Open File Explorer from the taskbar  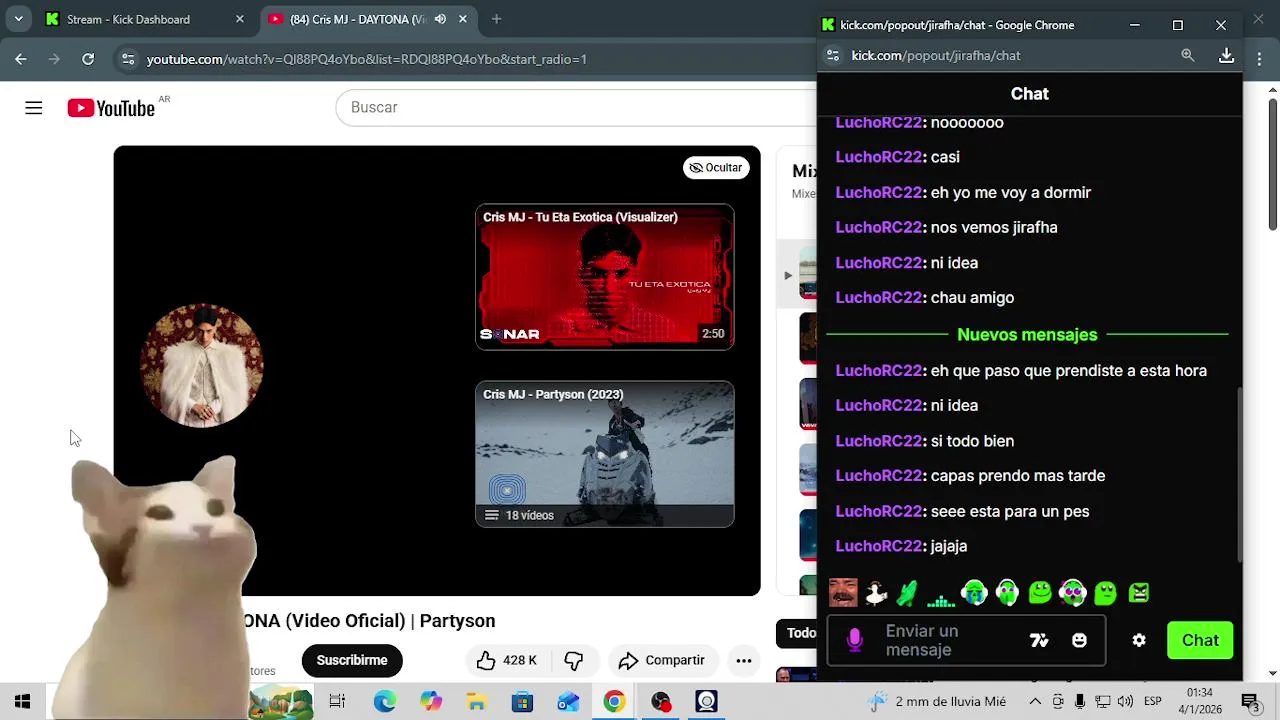[477, 702]
